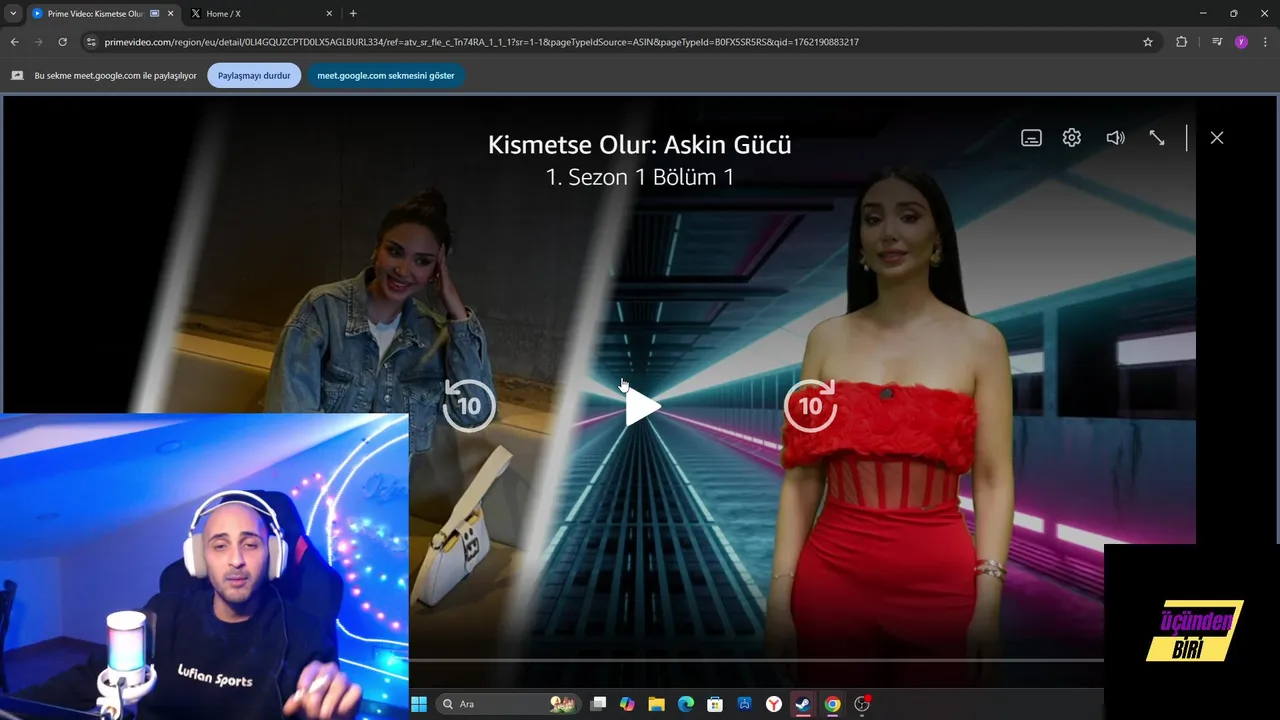1280x720 pixels.
Task: Switch to Steam on the taskbar
Action: pyautogui.click(x=803, y=704)
